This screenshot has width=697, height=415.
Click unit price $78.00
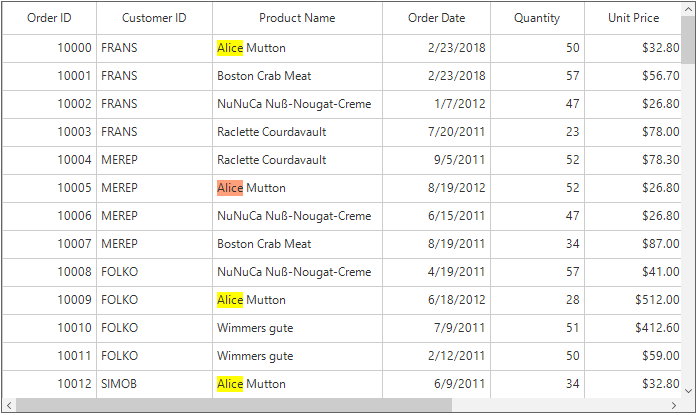click(x=633, y=132)
